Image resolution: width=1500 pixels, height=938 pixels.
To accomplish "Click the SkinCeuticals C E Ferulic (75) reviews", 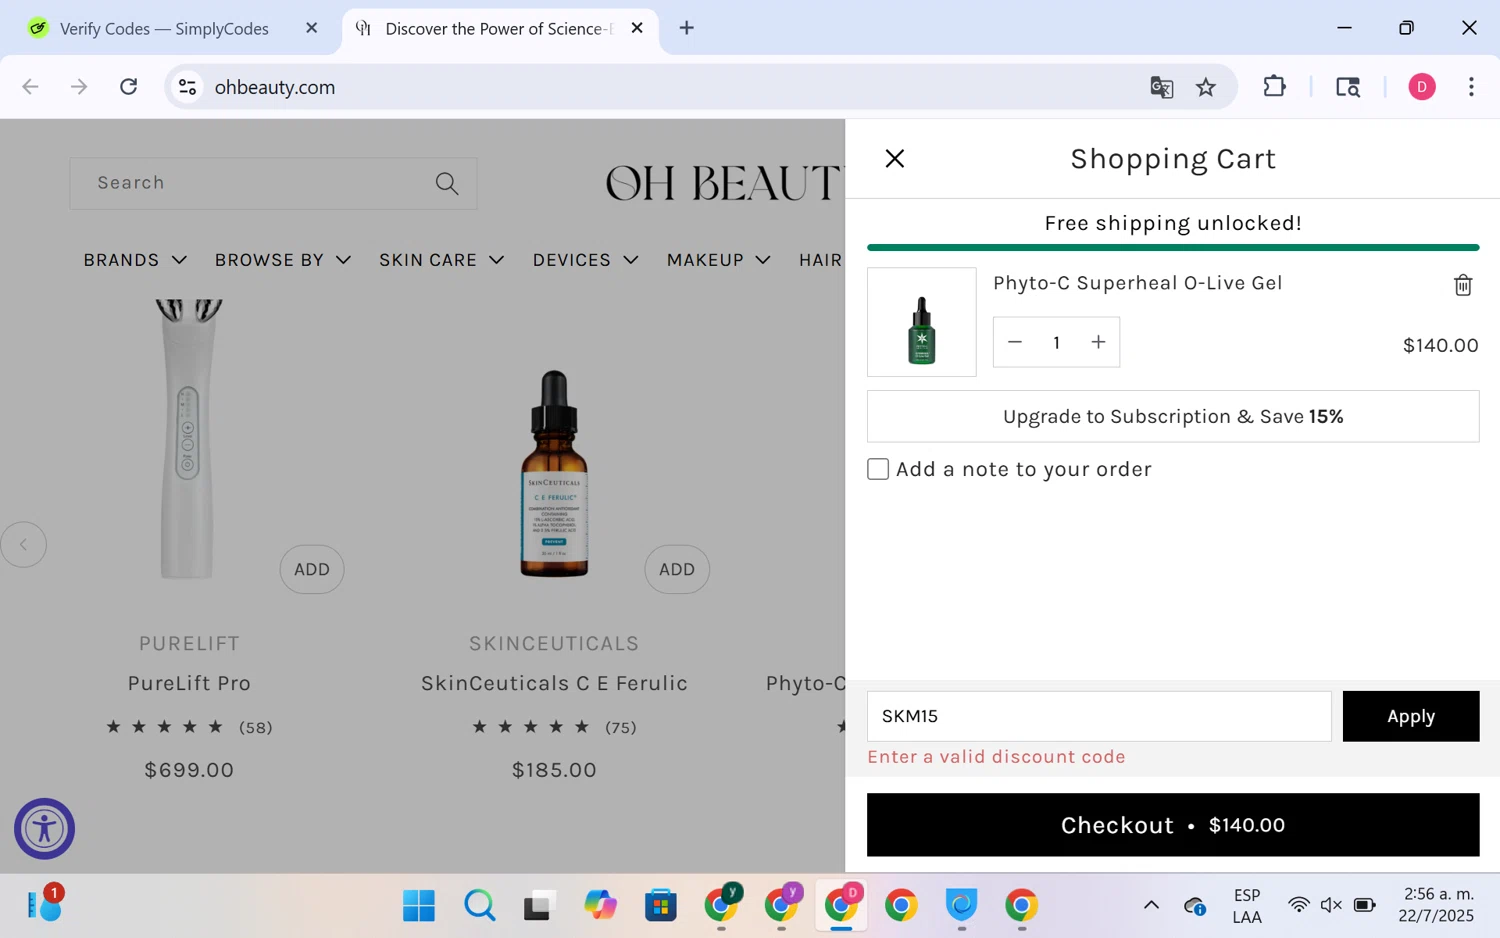I will 620,727.
